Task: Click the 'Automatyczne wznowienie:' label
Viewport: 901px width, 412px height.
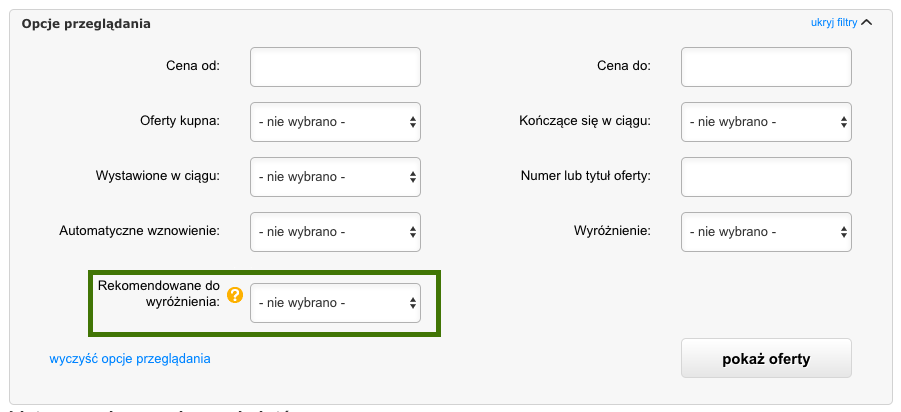Action: click(140, 231)
